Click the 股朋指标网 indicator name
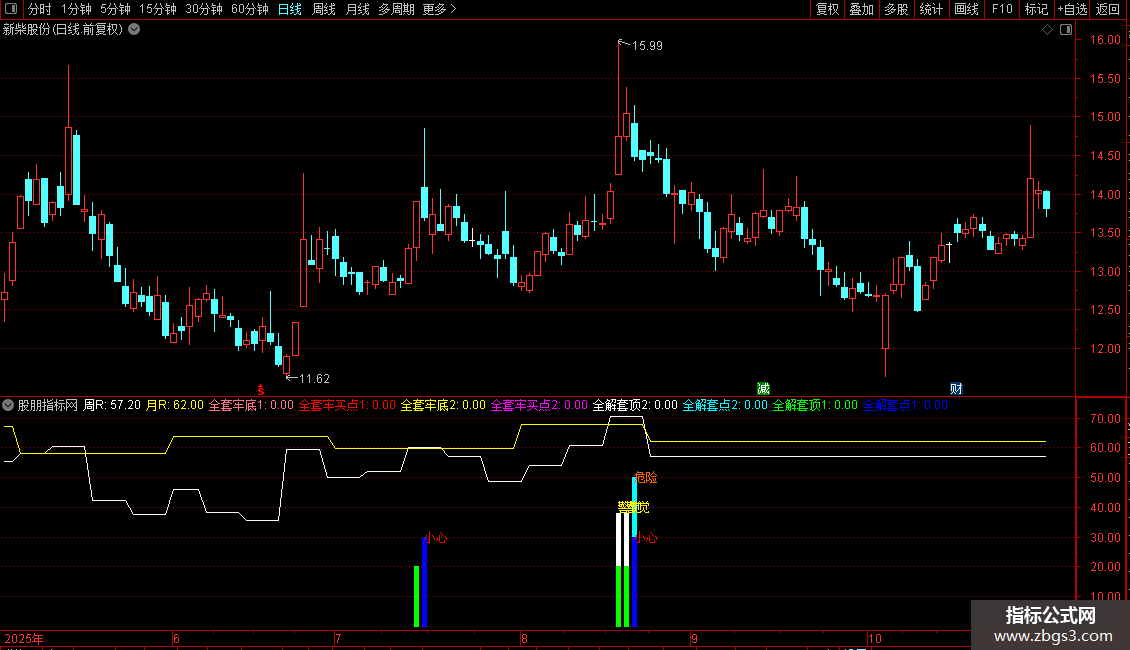The image size is (1130, 650). (48, 405)
